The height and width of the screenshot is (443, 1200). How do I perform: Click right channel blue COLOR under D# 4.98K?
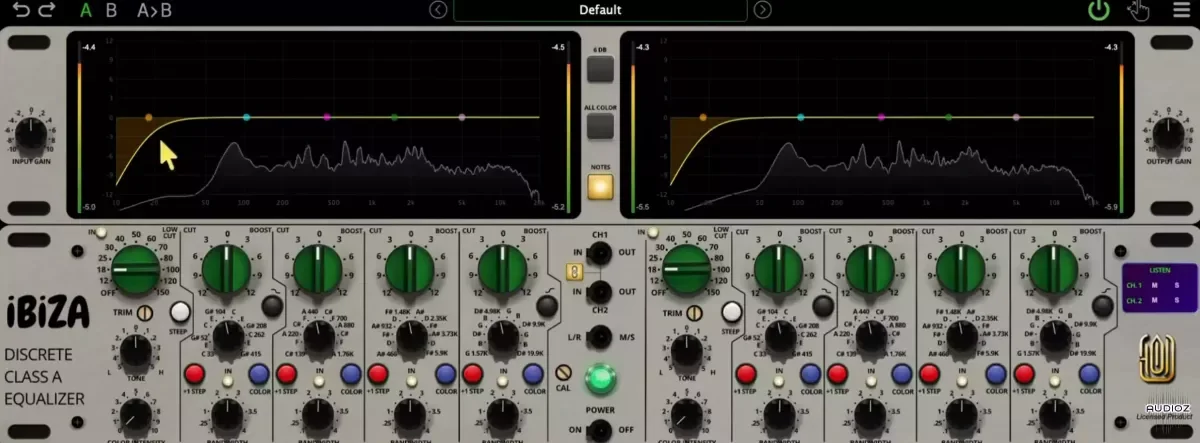[1087, 374]
